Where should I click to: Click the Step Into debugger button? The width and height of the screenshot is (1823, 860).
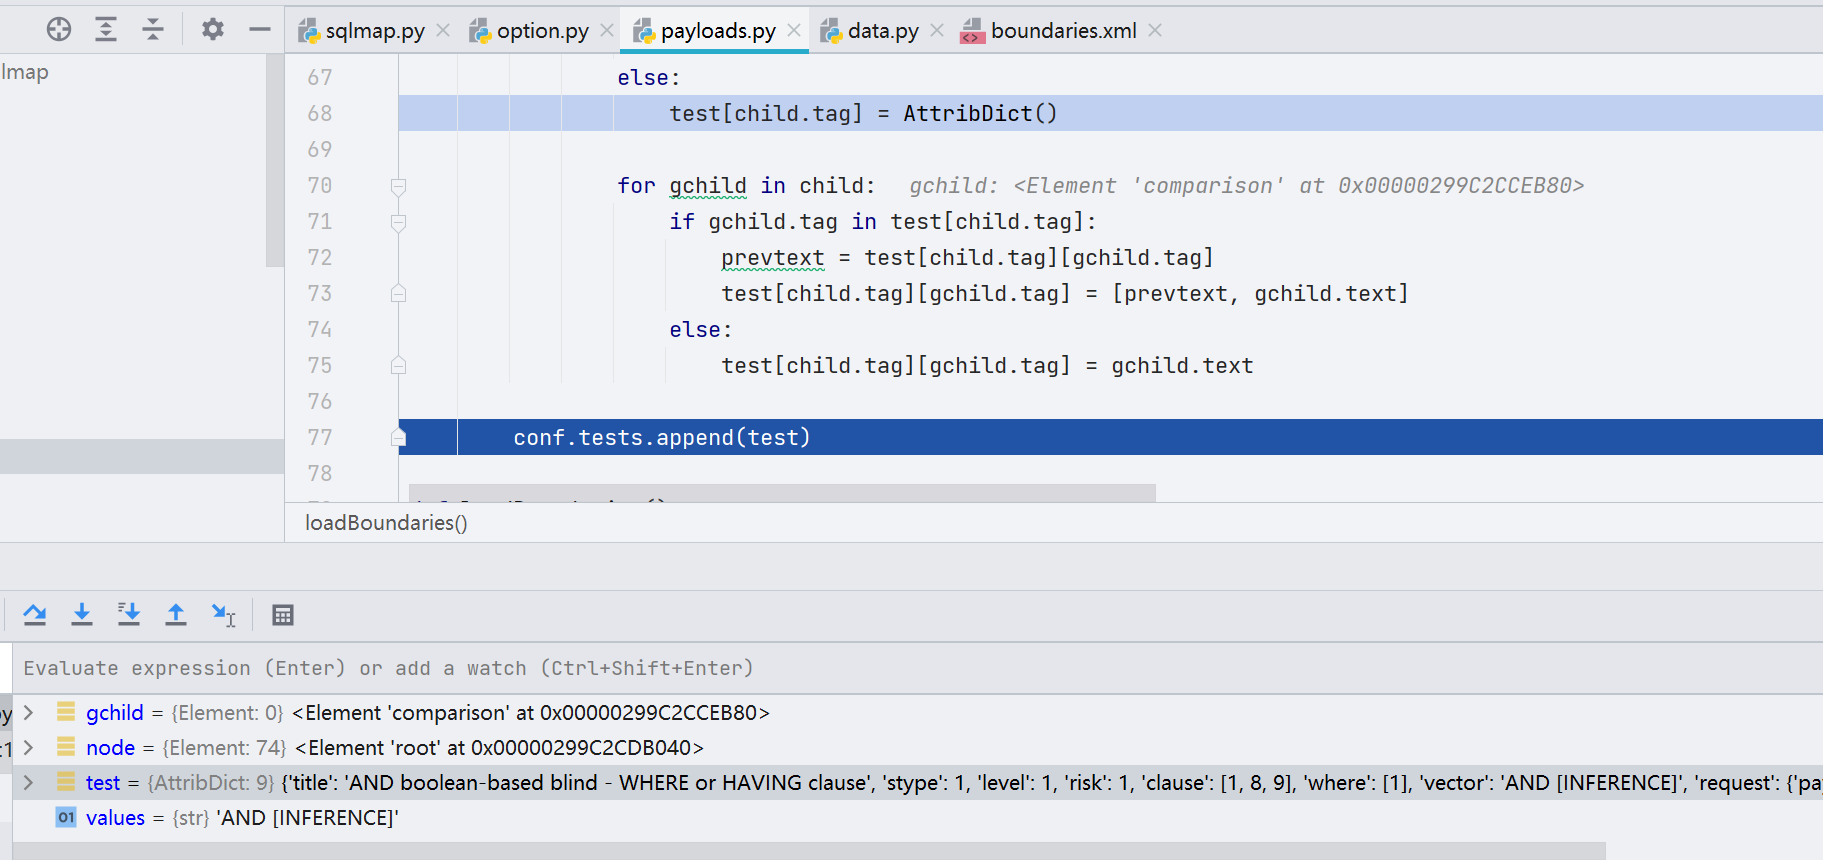coord(82,615)
